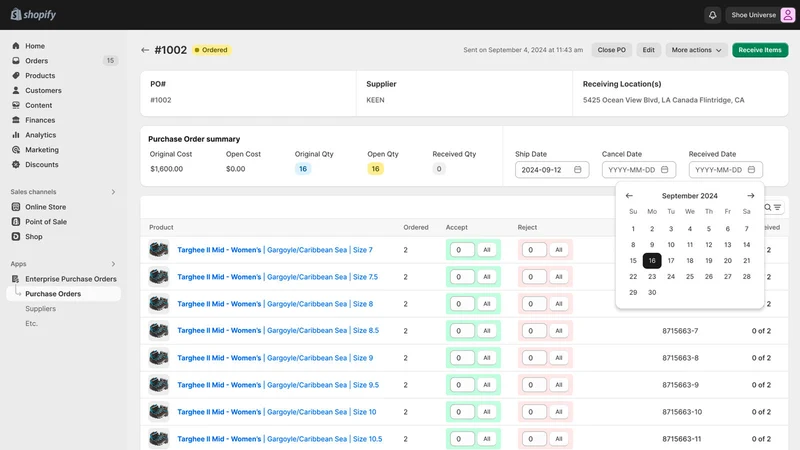Open the More actions dropdown
800x450 pixels.
696,50
